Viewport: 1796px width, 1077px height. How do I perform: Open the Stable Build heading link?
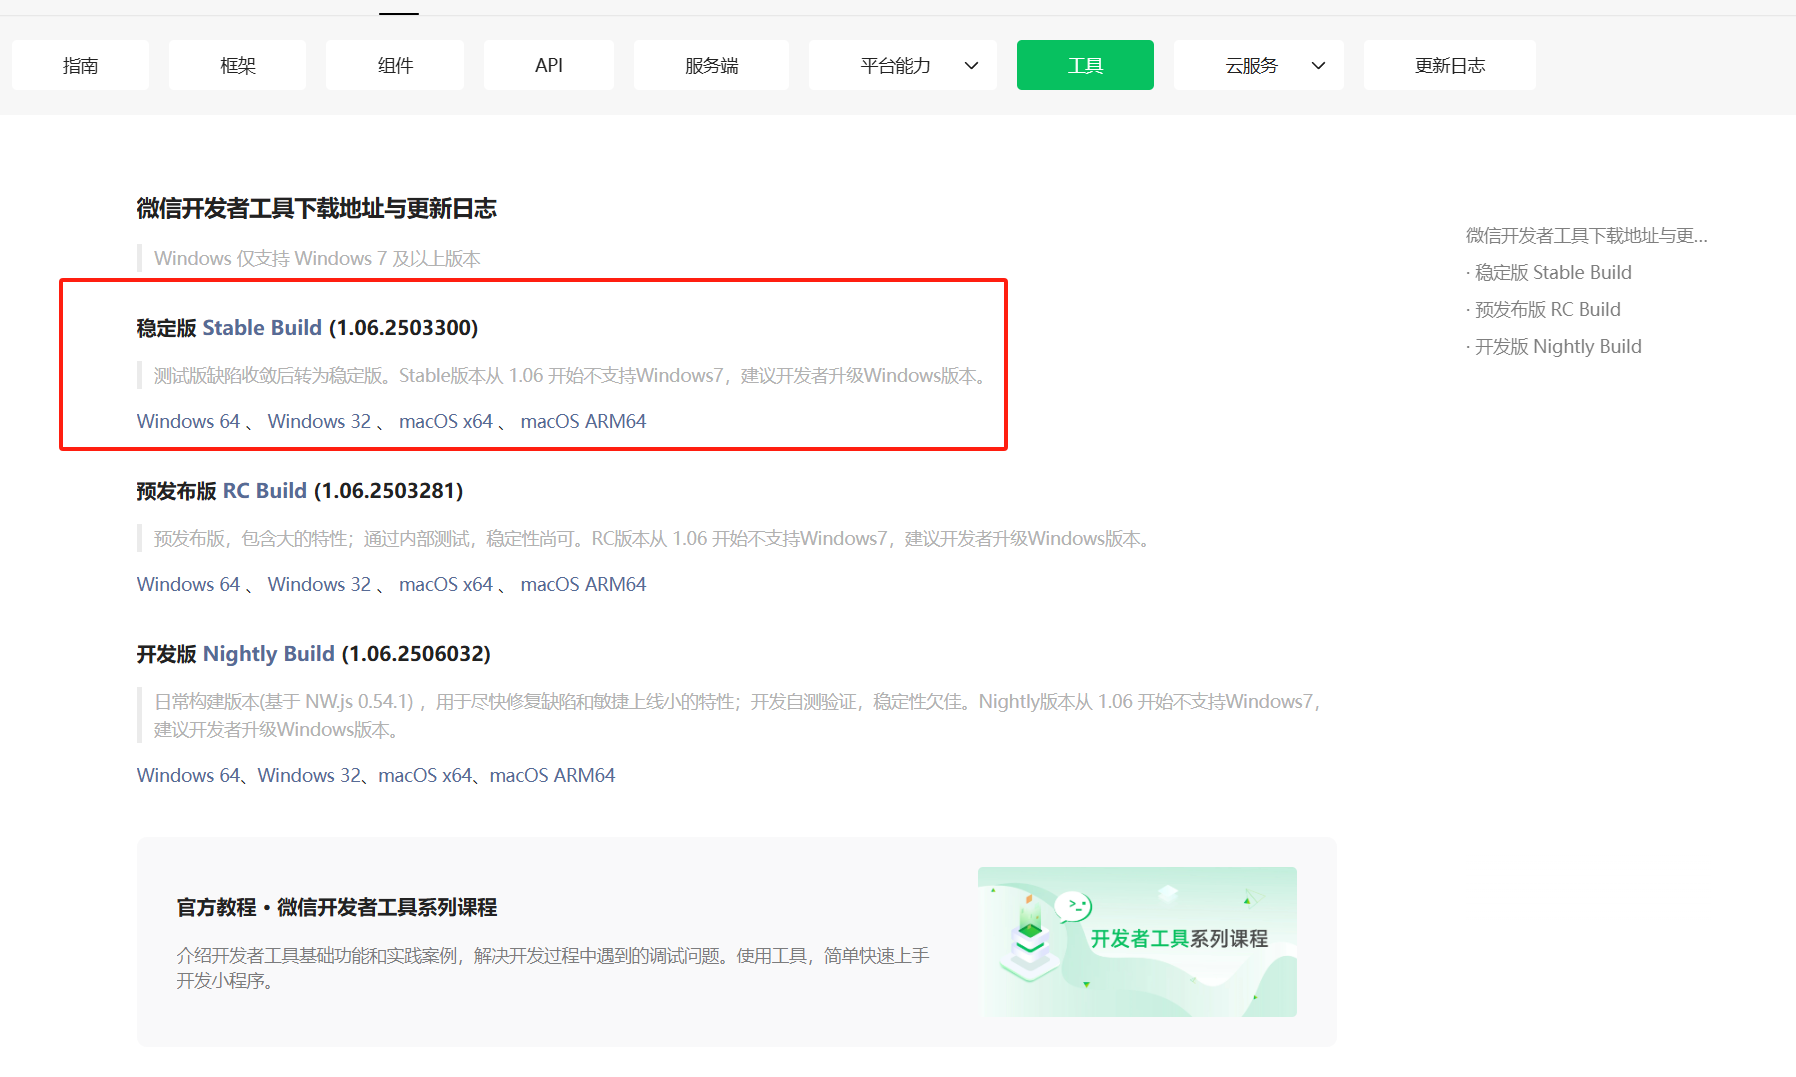coord(262,328)
